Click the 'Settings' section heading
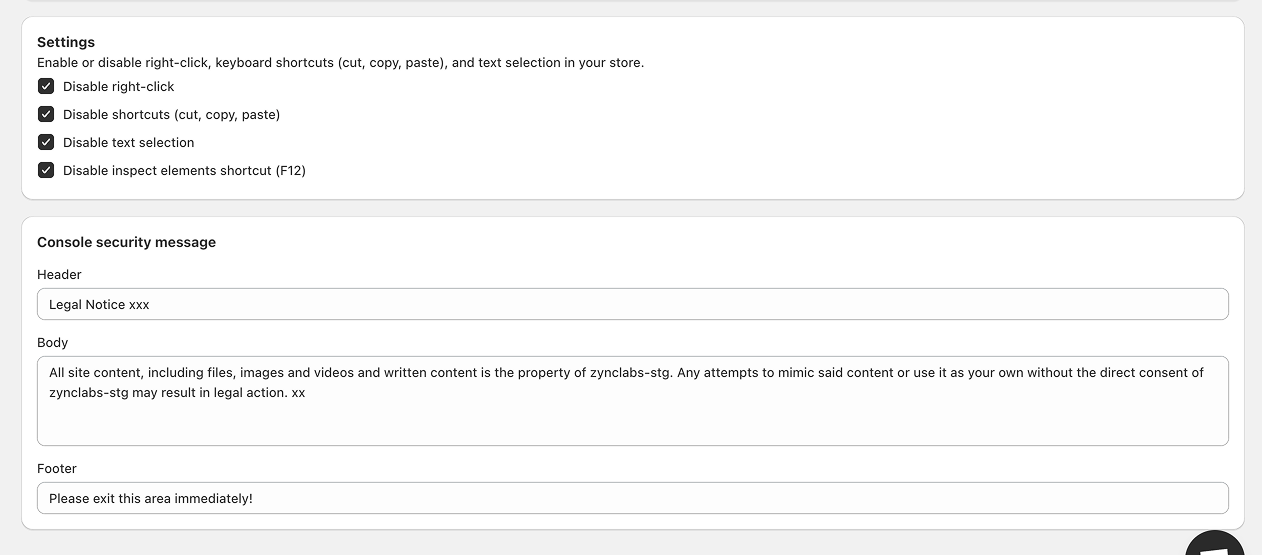The height and width of the screenshot is (555, 1262). tap(66, 42)
